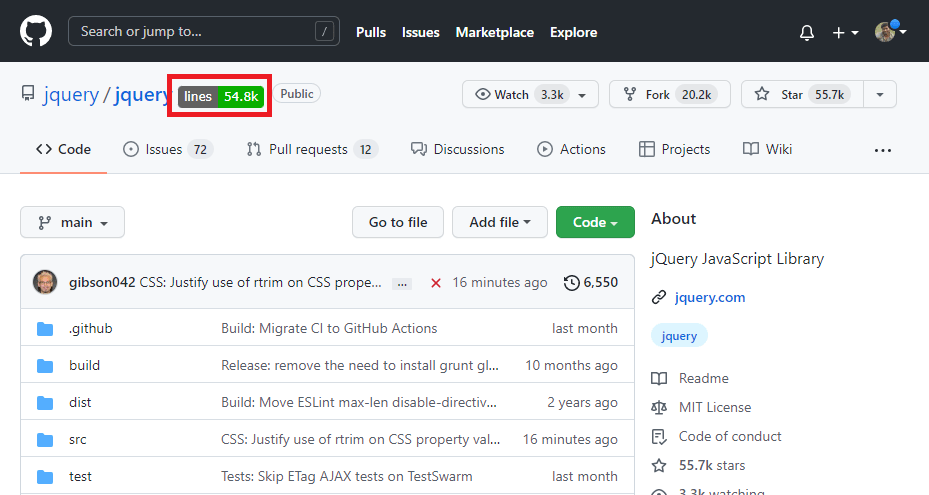Open the Migrate CI to GitHub Actions commit
The image size is (929, 495).
click(329, 328)
